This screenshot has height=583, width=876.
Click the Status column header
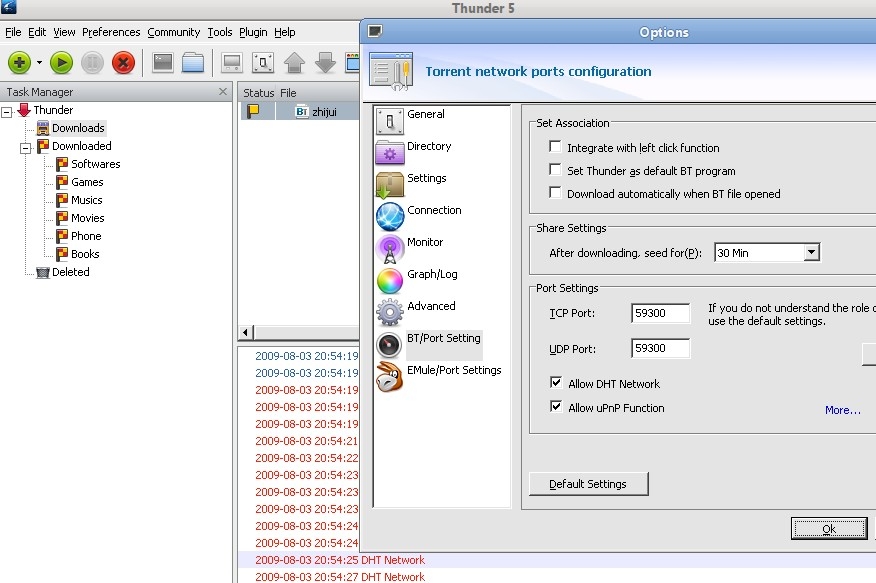(258, 93)
